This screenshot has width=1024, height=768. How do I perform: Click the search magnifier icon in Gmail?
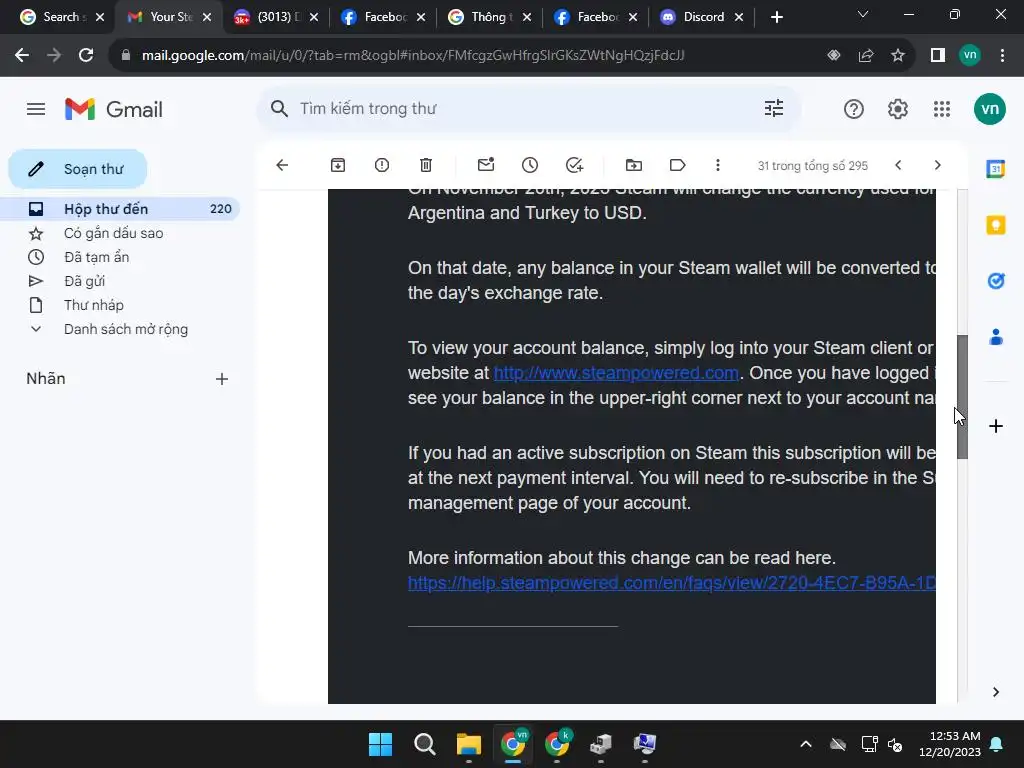pyautogui.click(x=279, y=108)
